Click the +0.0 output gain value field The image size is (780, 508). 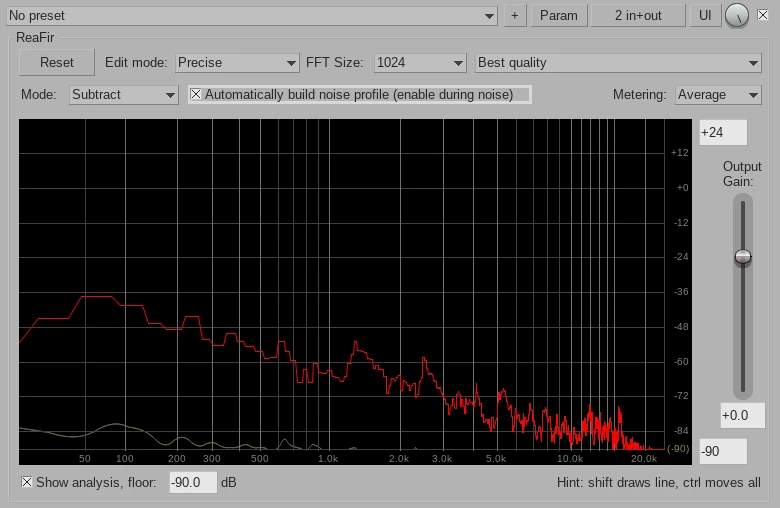pos(742,415)
